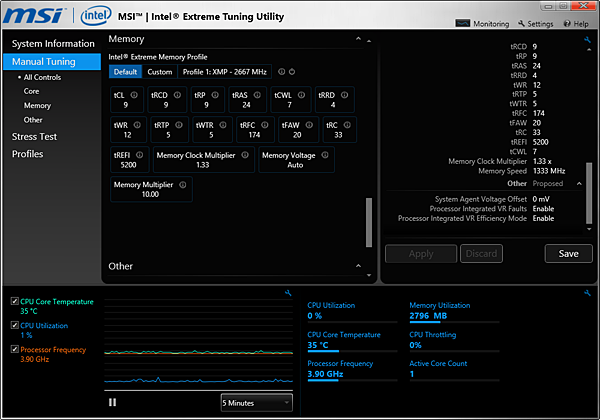Expand the Other section at the bottom
This screenshot has width=600, height=420.
click(x=357, y=266)
